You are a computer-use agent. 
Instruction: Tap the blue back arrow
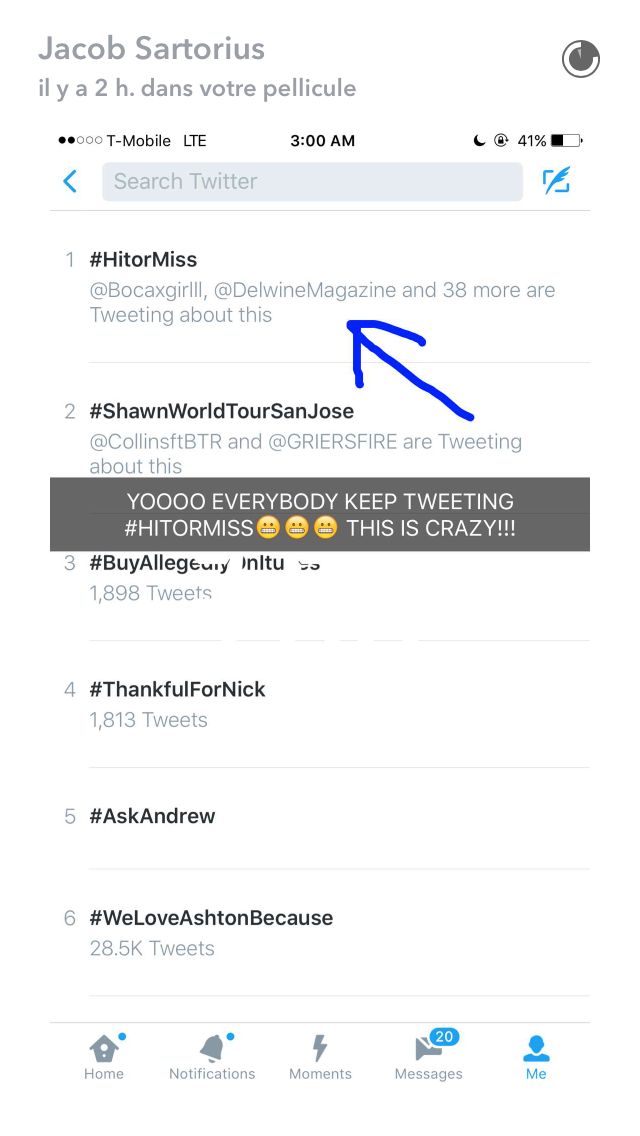coord(70,181)
